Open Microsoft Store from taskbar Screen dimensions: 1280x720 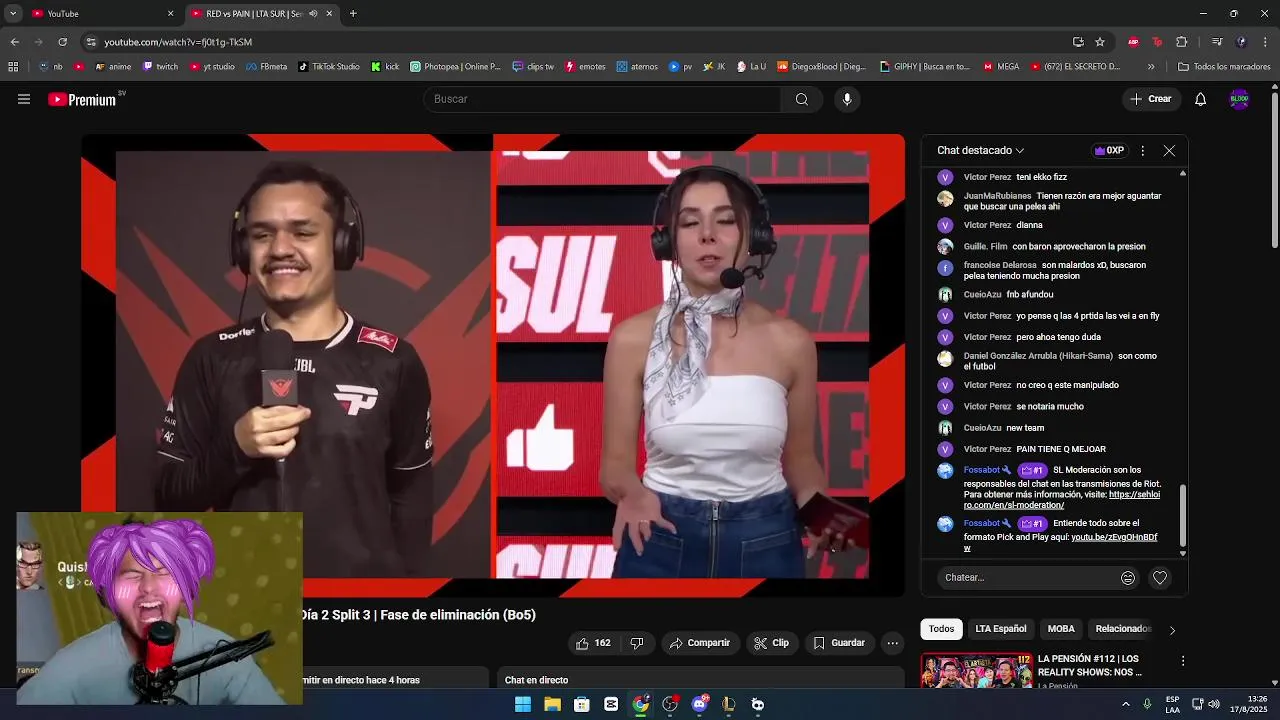coord(582,704)
